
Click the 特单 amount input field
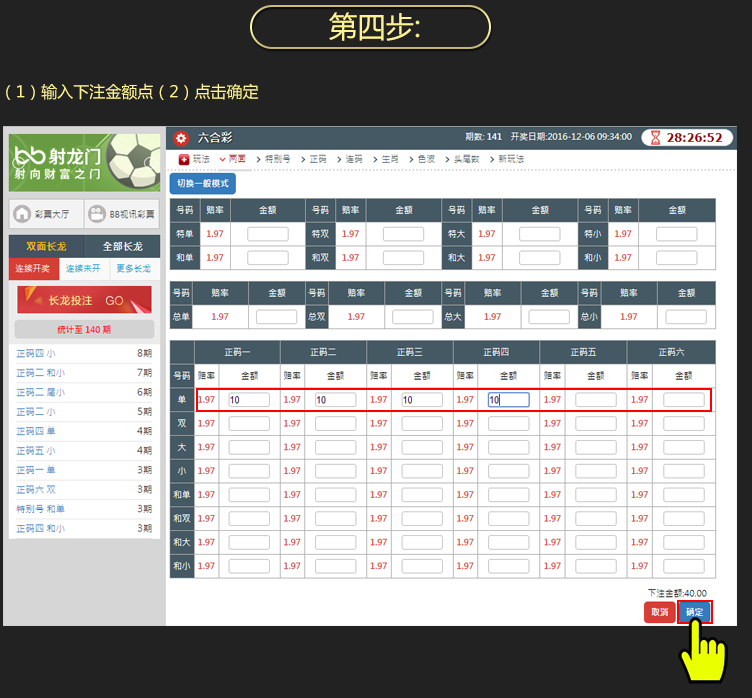pos(267,234)
